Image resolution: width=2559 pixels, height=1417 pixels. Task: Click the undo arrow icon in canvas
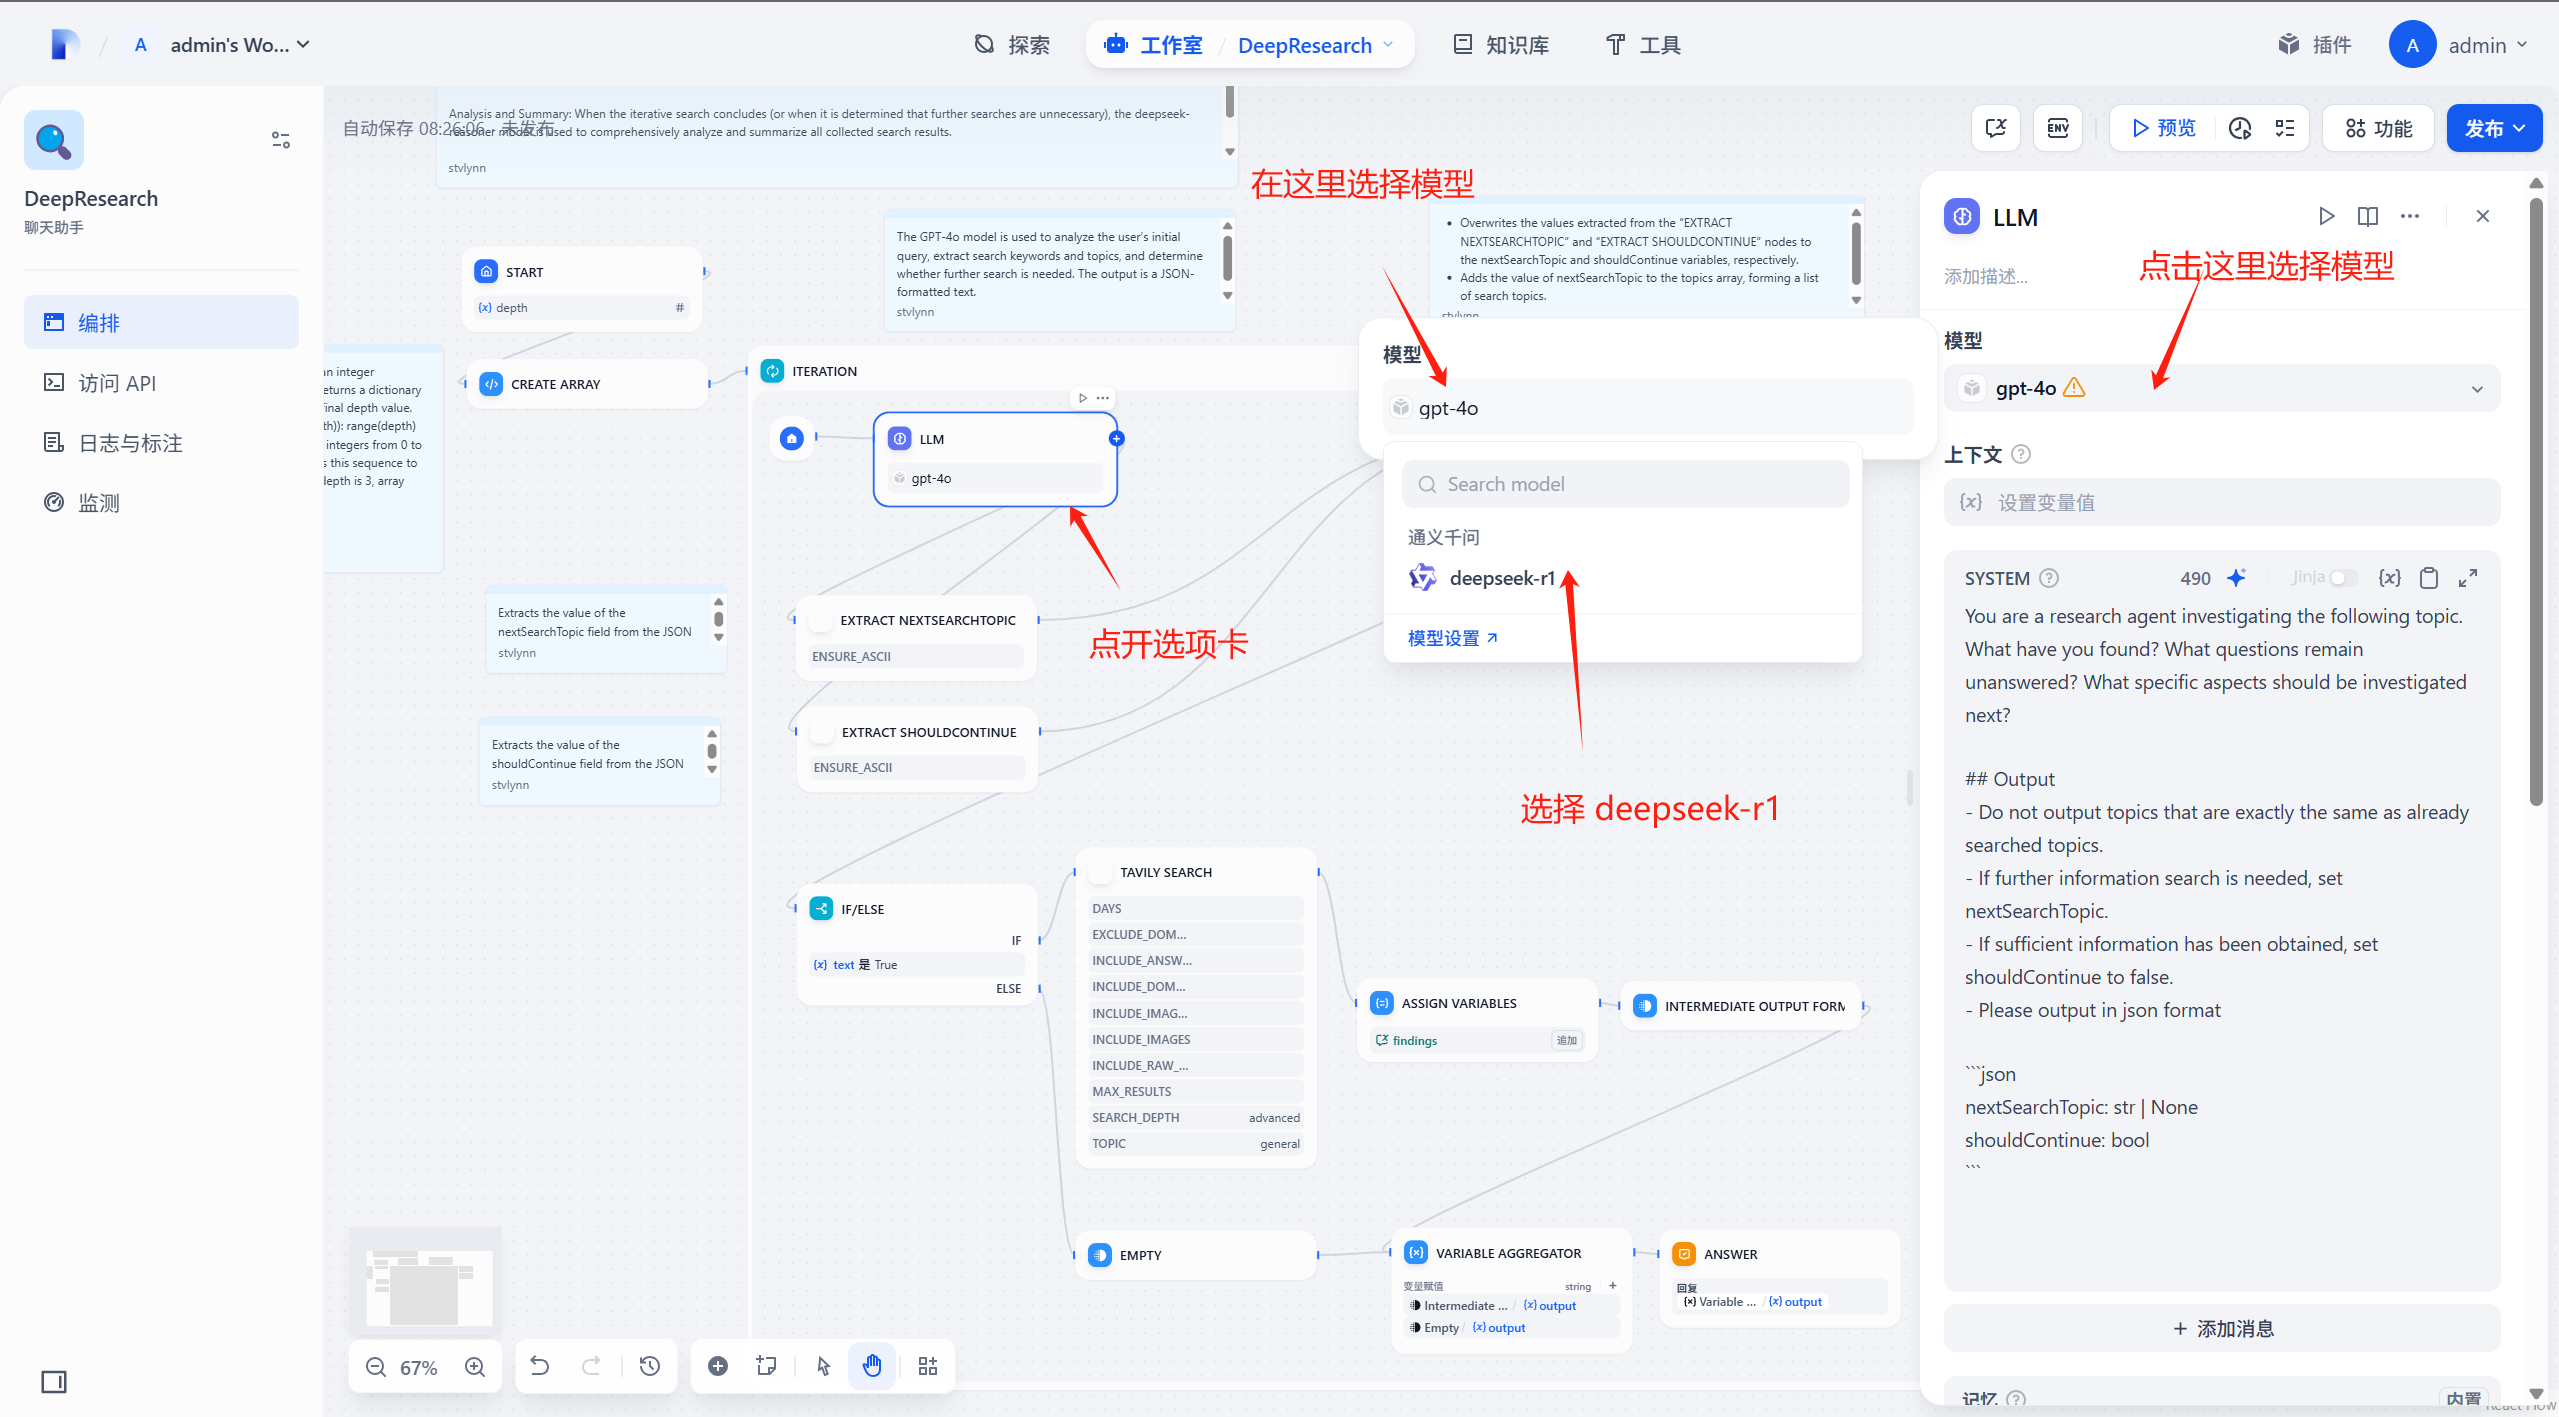click(x=541, y=1366)
